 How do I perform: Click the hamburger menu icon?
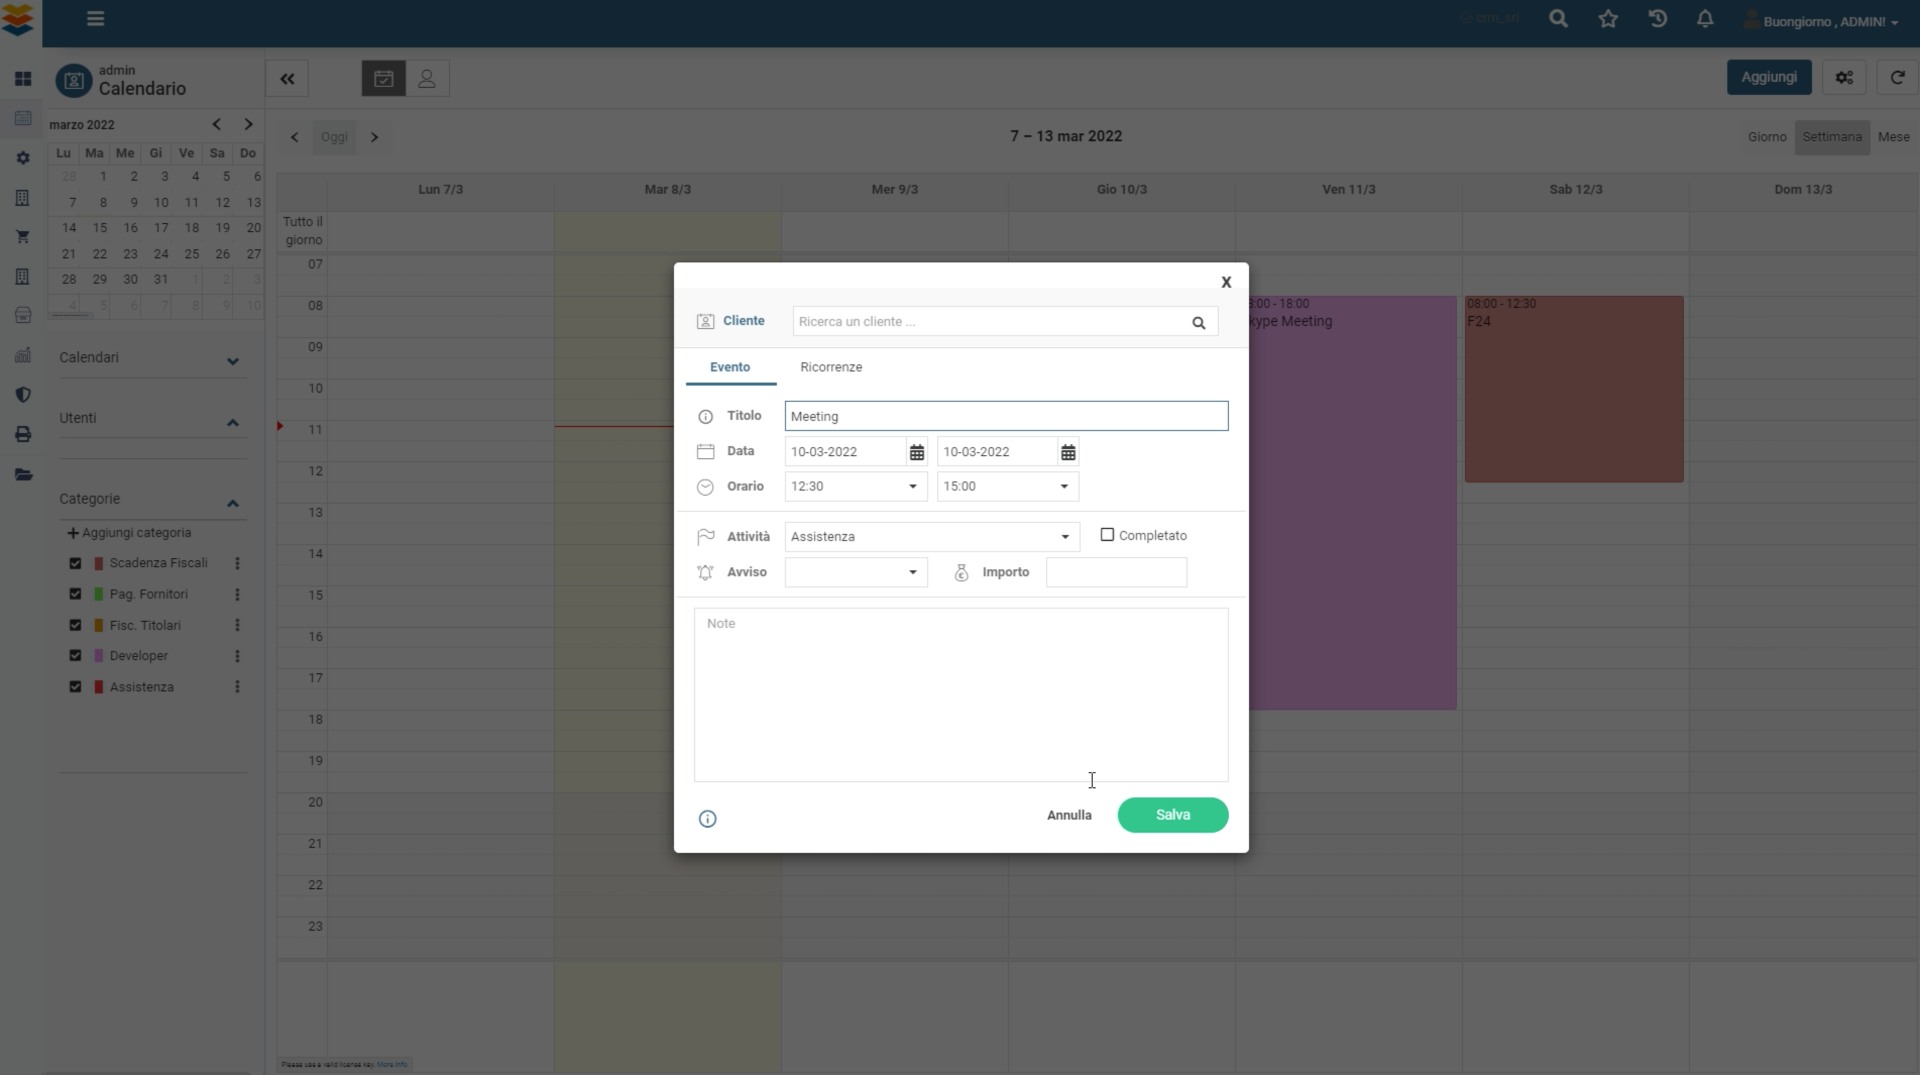(x=95, y=19)
